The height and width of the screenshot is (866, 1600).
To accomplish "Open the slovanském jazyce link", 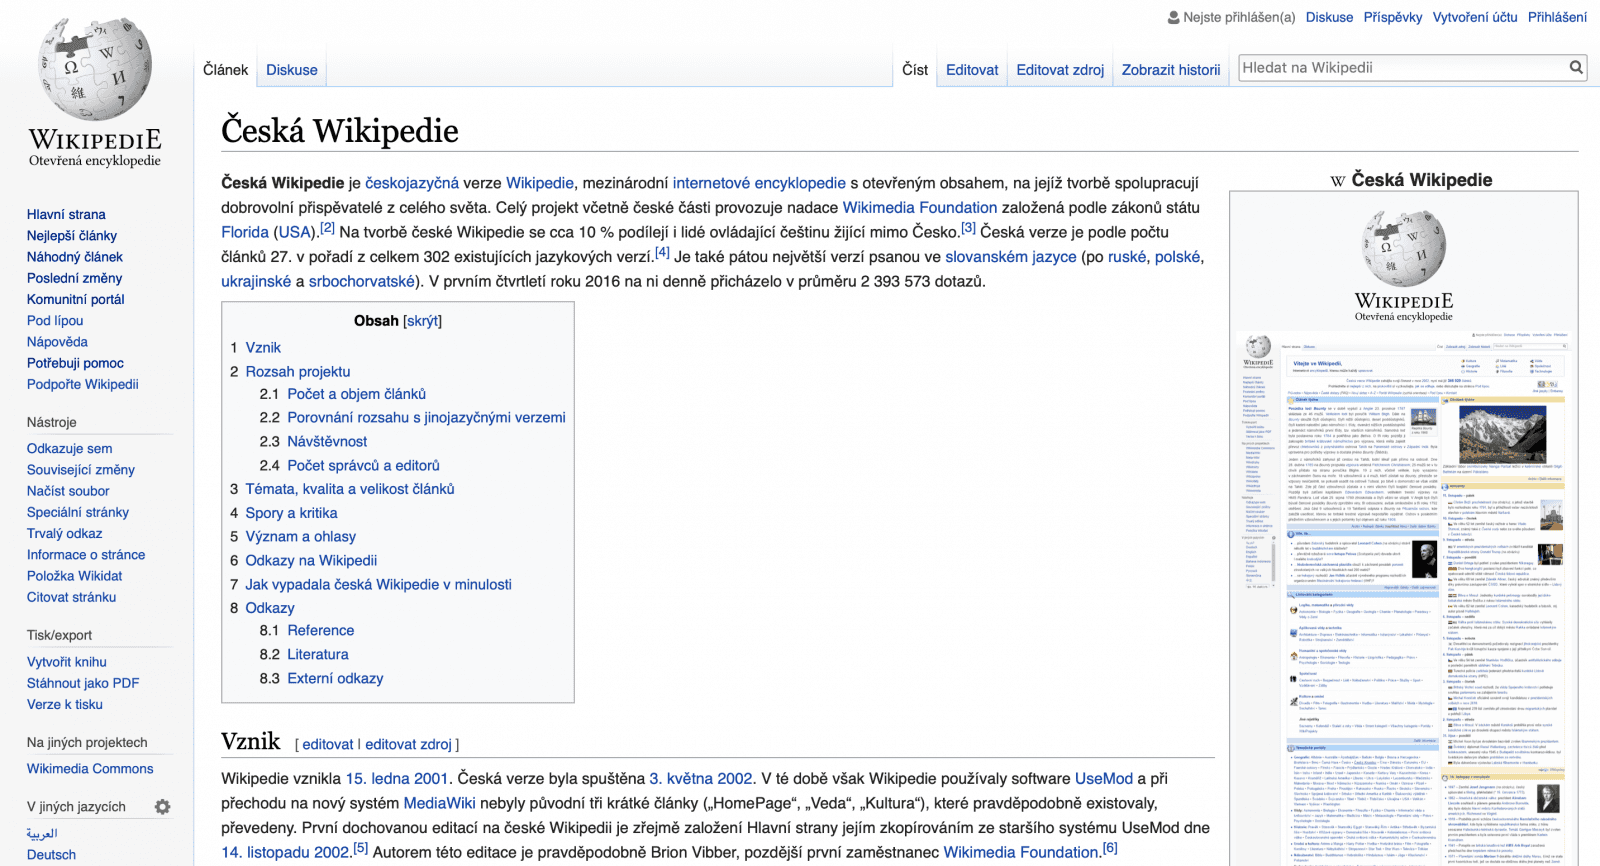I will coord(1011,257).
